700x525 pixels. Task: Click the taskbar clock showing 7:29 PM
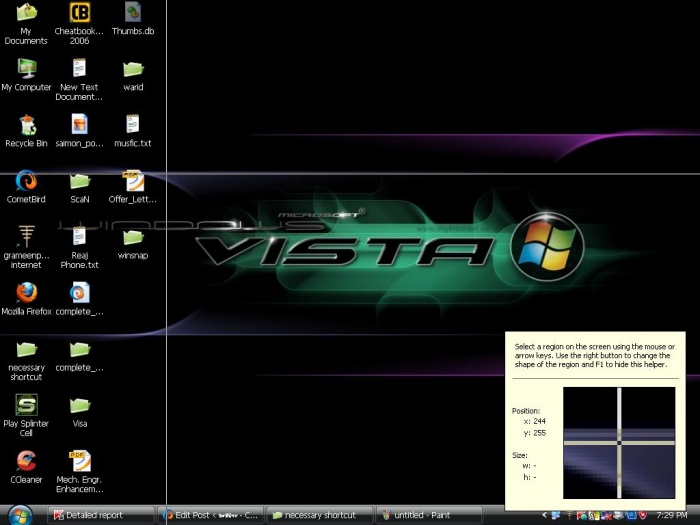[672, 515]
